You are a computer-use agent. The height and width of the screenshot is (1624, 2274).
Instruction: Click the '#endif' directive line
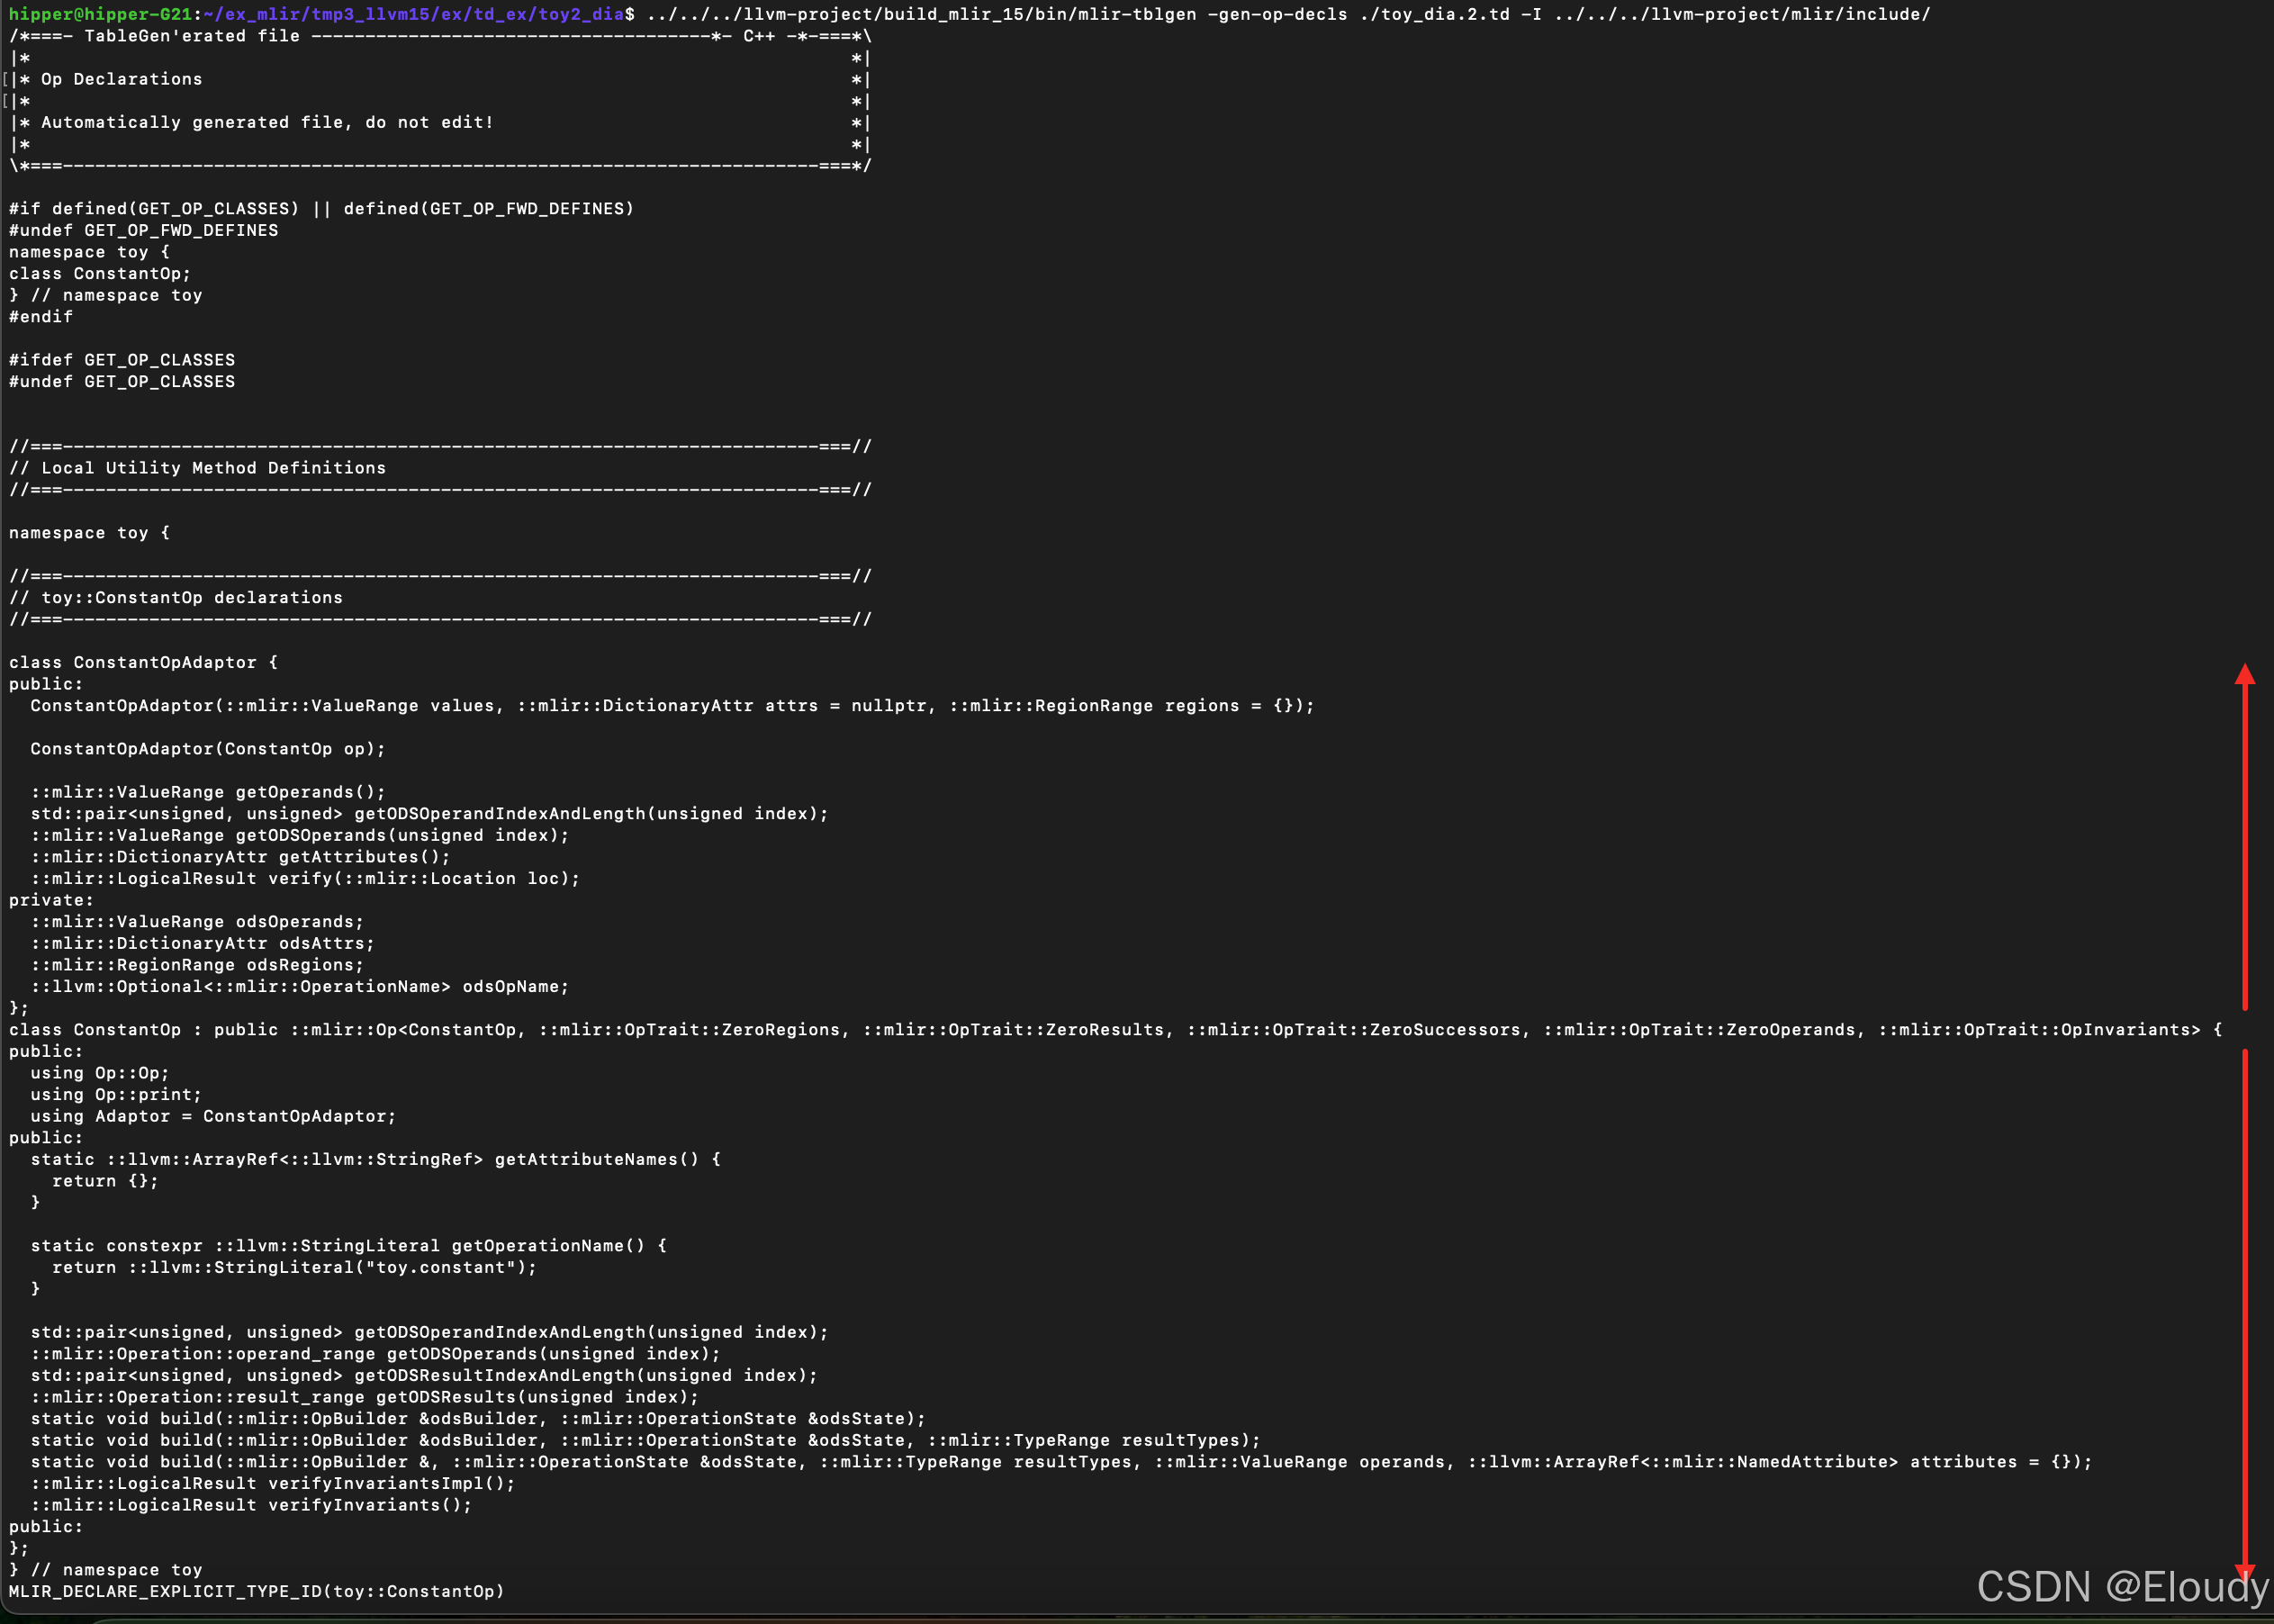[41, 316]
